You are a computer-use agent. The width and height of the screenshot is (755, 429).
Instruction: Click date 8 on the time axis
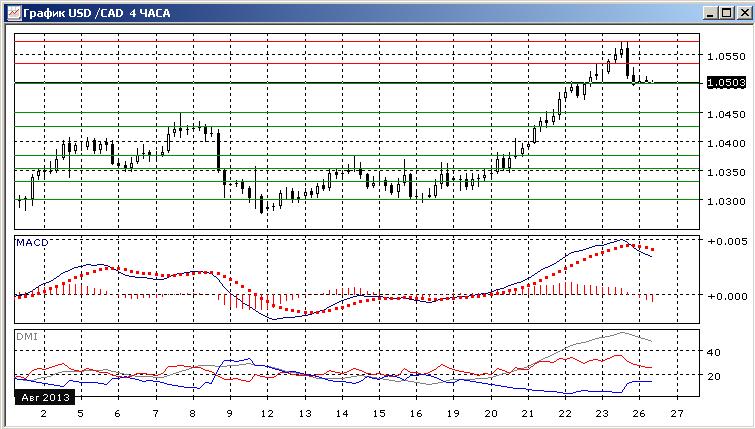point(193,414)
